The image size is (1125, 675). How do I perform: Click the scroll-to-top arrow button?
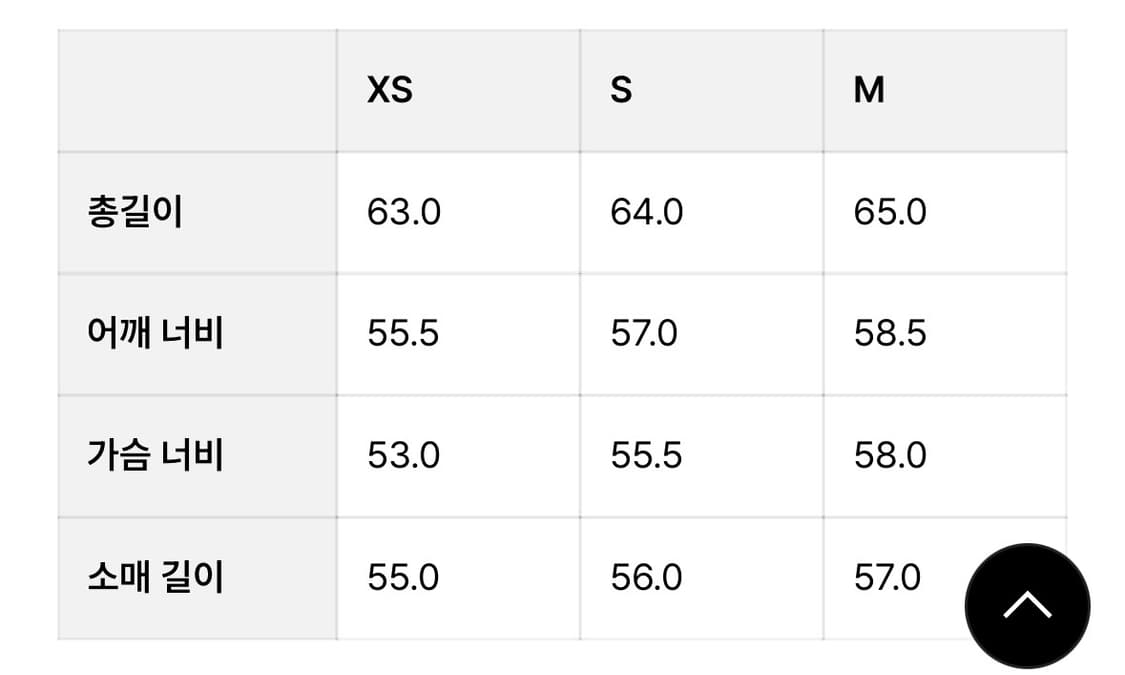1027,605
